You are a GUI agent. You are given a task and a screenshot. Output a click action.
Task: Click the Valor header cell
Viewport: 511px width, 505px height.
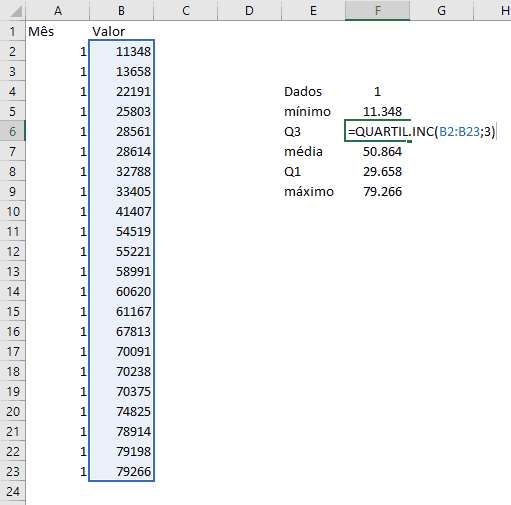pyautogui.click(x=121, y=31)
